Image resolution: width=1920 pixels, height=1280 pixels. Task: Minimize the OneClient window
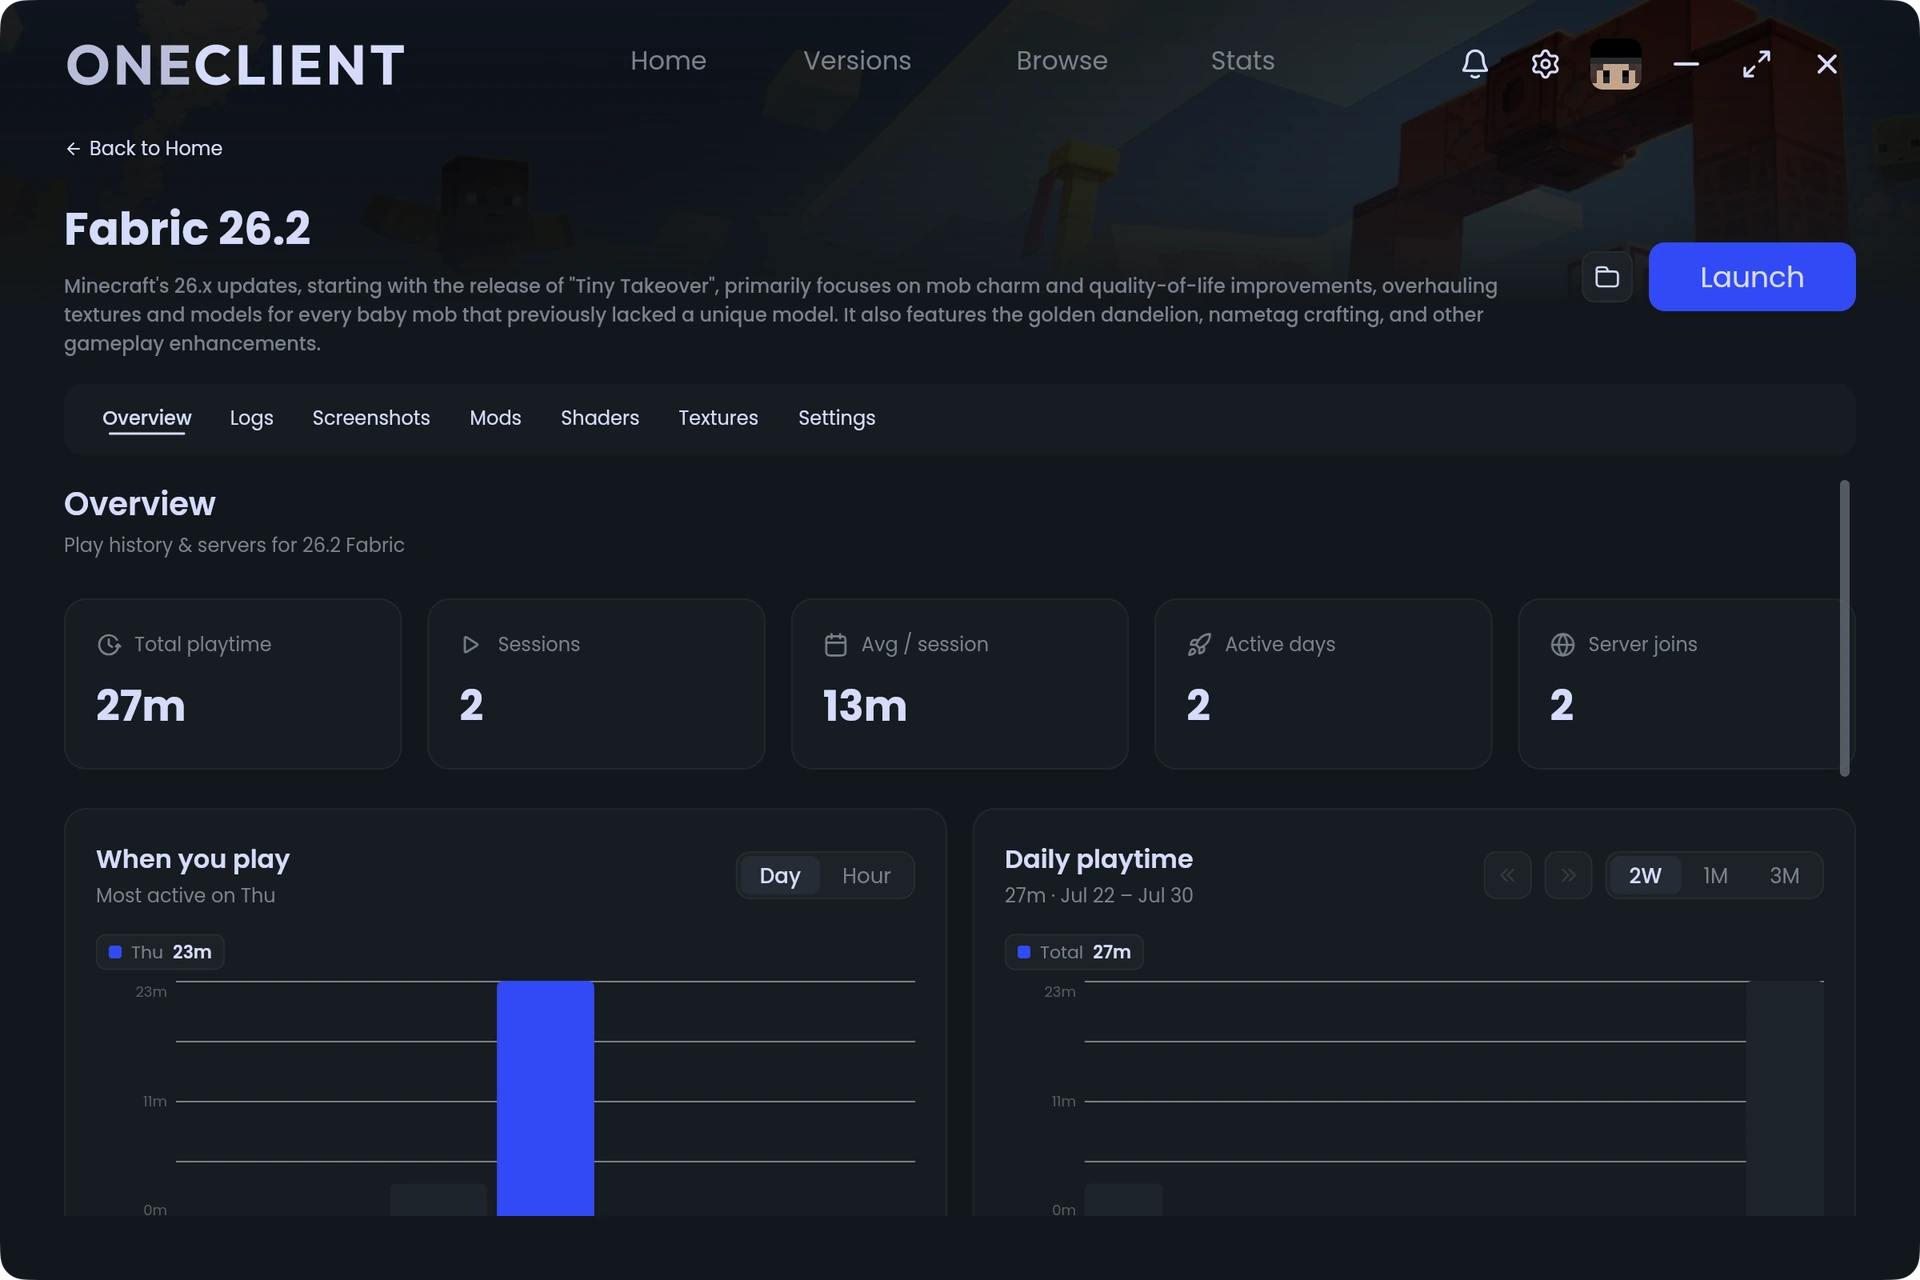(x=1686, y=64)
